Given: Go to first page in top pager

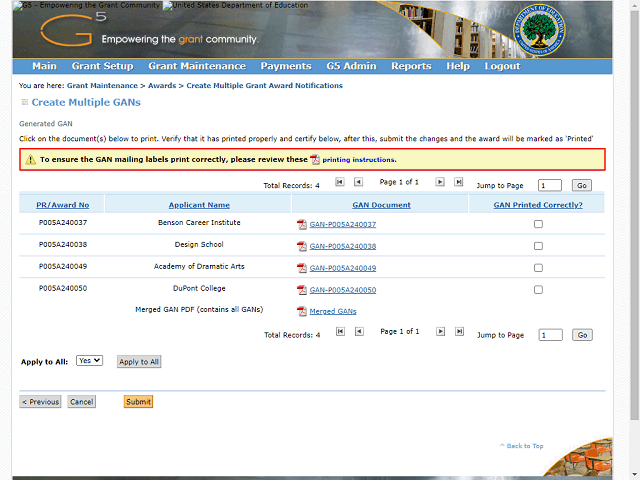Looking at the screenshot, I should click(x=340, y=182).
